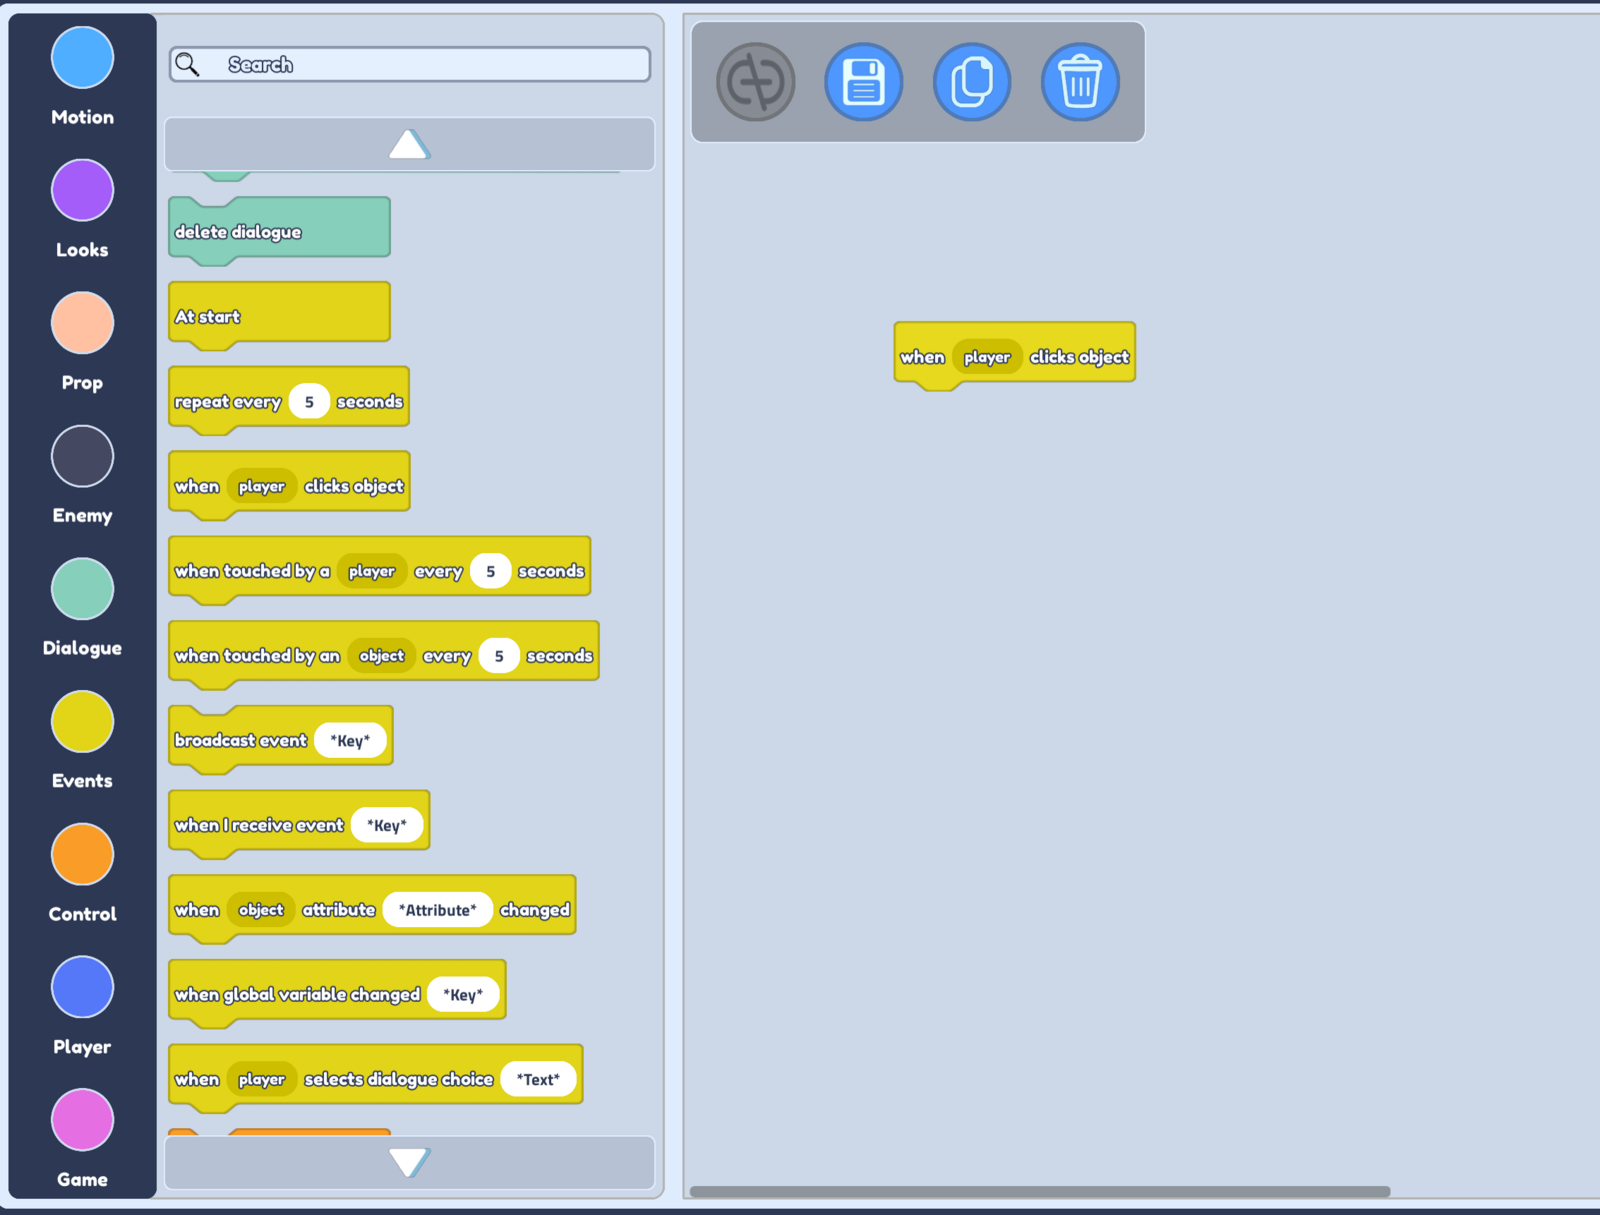Click the trash can delete icon

1079,82
